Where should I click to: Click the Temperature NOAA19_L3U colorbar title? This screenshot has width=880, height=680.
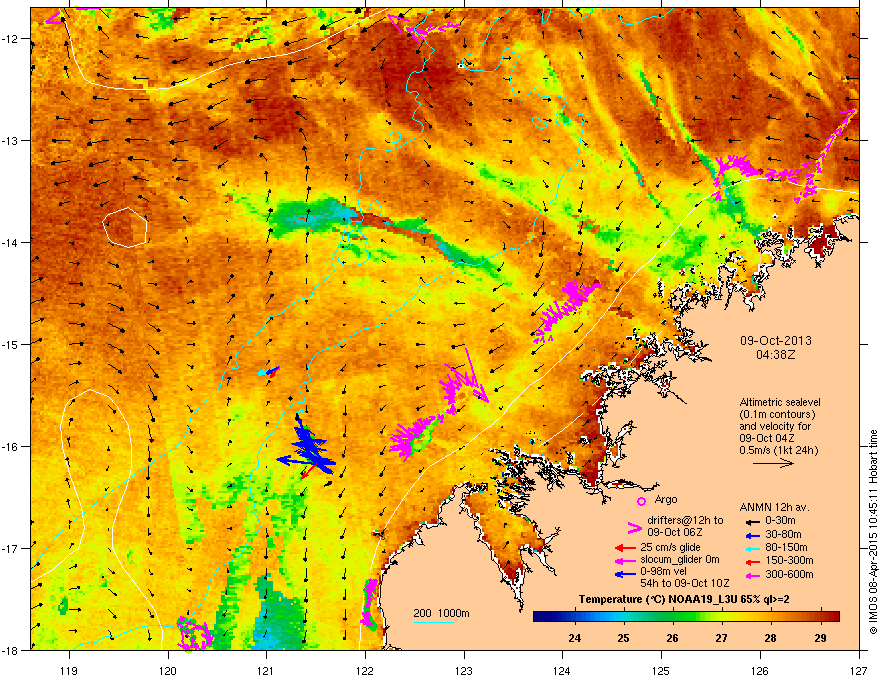[x=684, y=599]
